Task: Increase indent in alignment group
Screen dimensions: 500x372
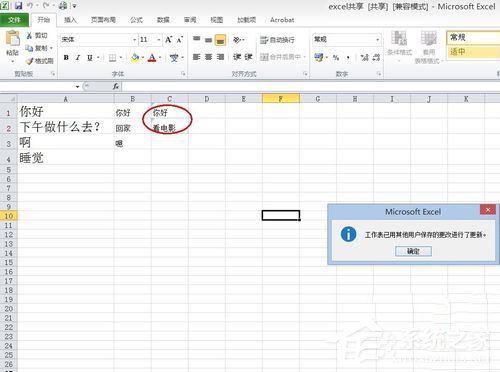Action: pos(248,57)
